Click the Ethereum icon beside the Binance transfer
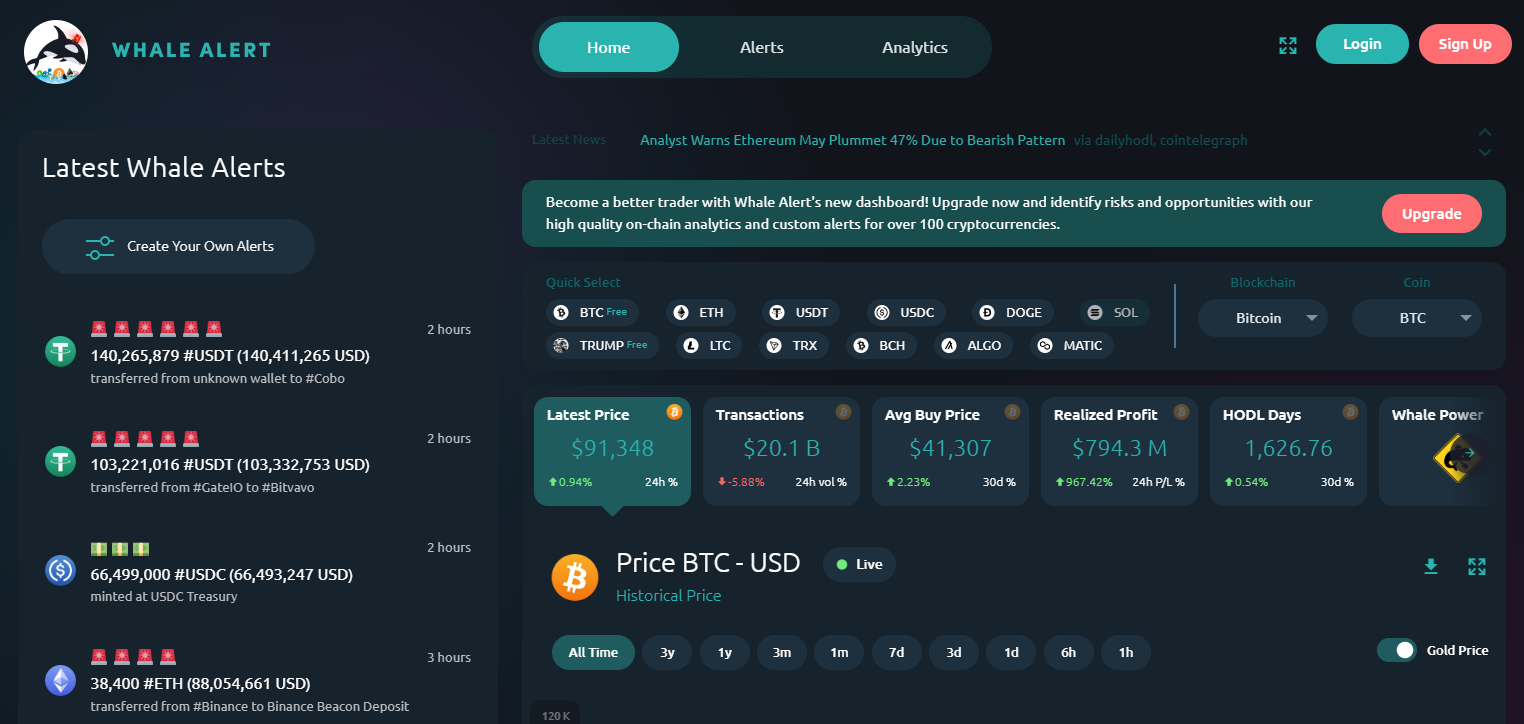 click(61, 680)
